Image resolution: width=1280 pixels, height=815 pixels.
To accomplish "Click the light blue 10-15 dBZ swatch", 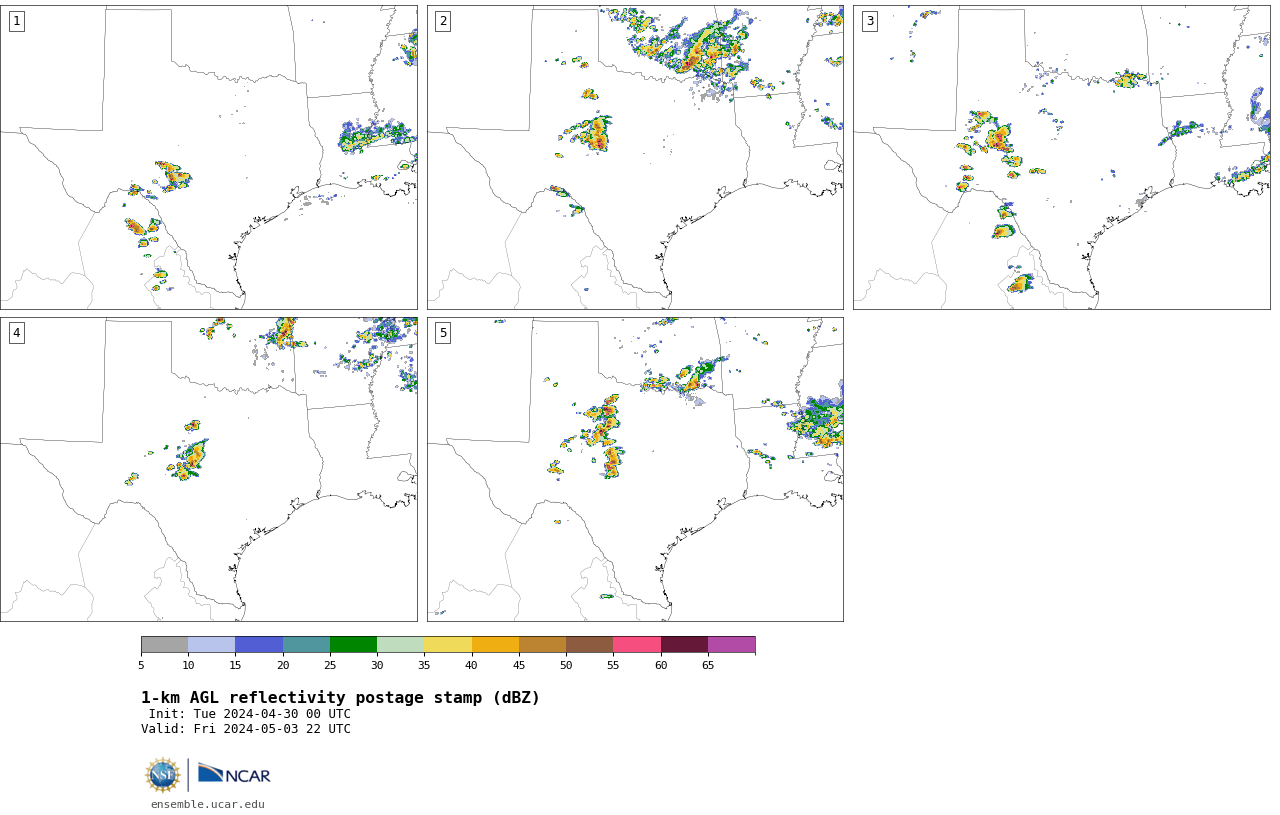I will (212, 645).
